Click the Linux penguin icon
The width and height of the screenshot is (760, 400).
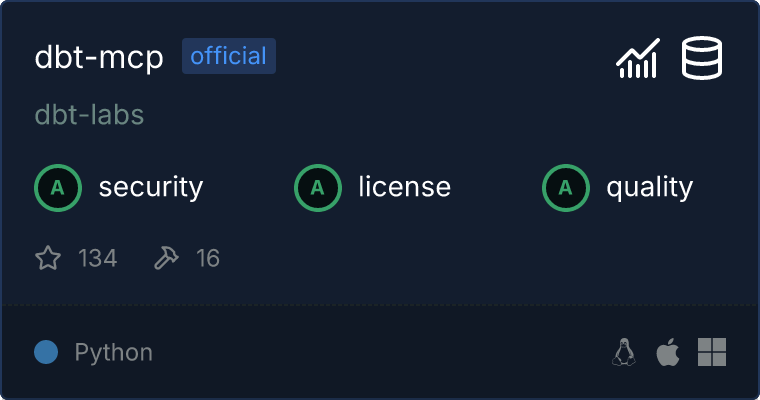(624, 352)
